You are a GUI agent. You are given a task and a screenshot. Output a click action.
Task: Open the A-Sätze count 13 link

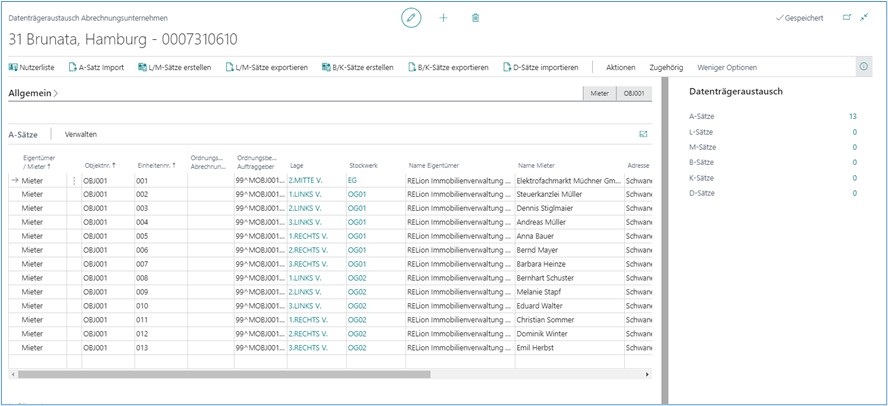[852, 116]
